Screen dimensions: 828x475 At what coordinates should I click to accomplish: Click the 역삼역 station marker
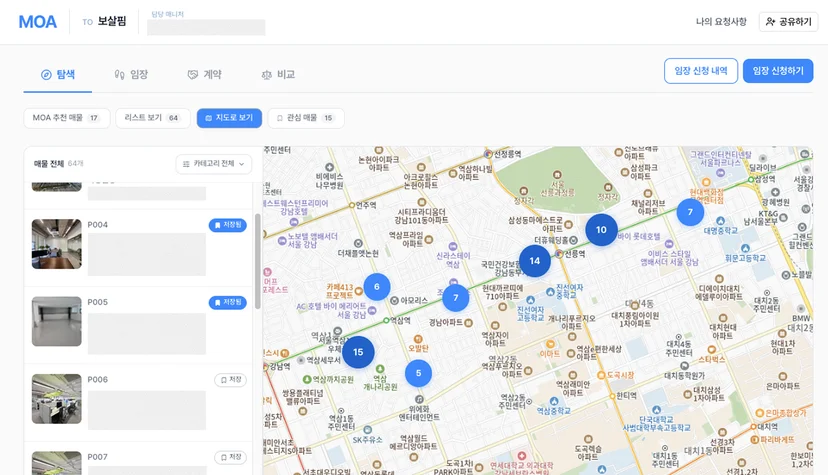(386, 320)
